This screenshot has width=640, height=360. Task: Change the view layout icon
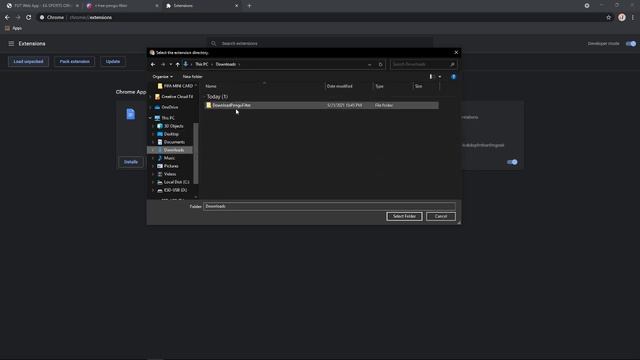point(432,77)
